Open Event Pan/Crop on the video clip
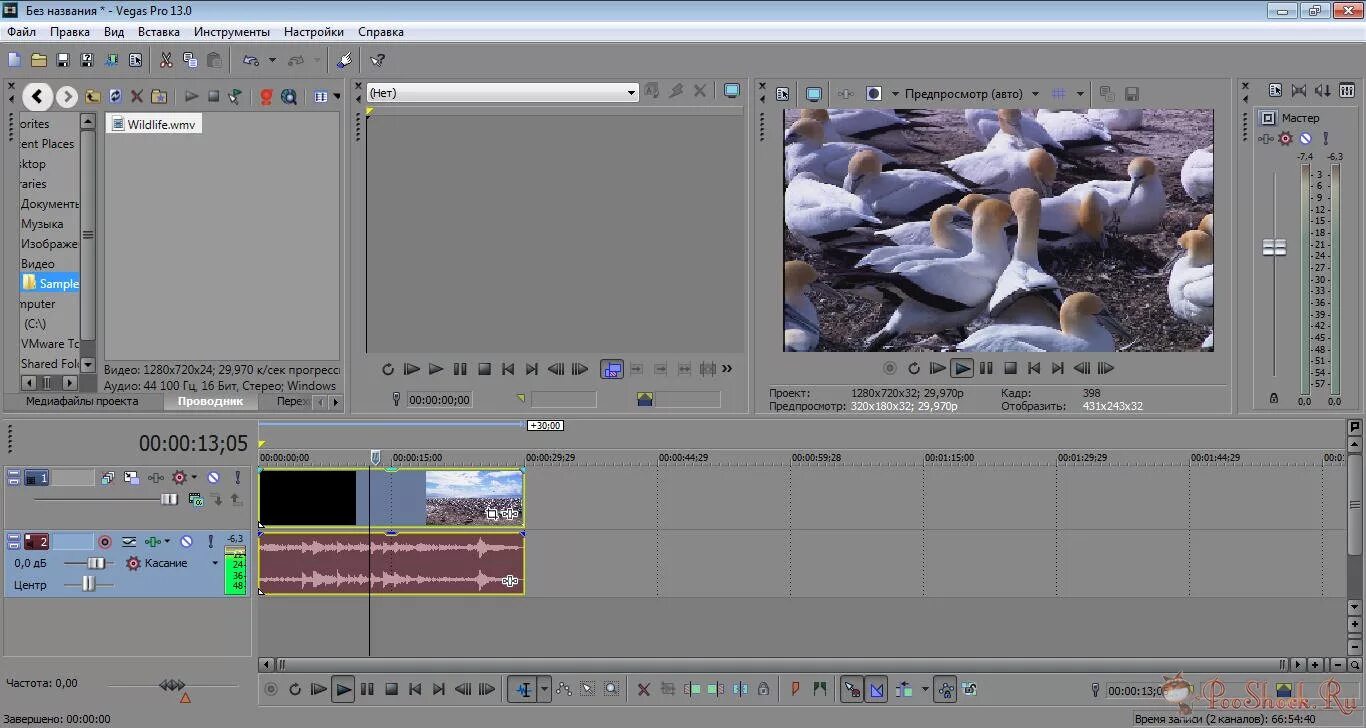The width and height of the screenshot is (1366, 728). point(493,514)
